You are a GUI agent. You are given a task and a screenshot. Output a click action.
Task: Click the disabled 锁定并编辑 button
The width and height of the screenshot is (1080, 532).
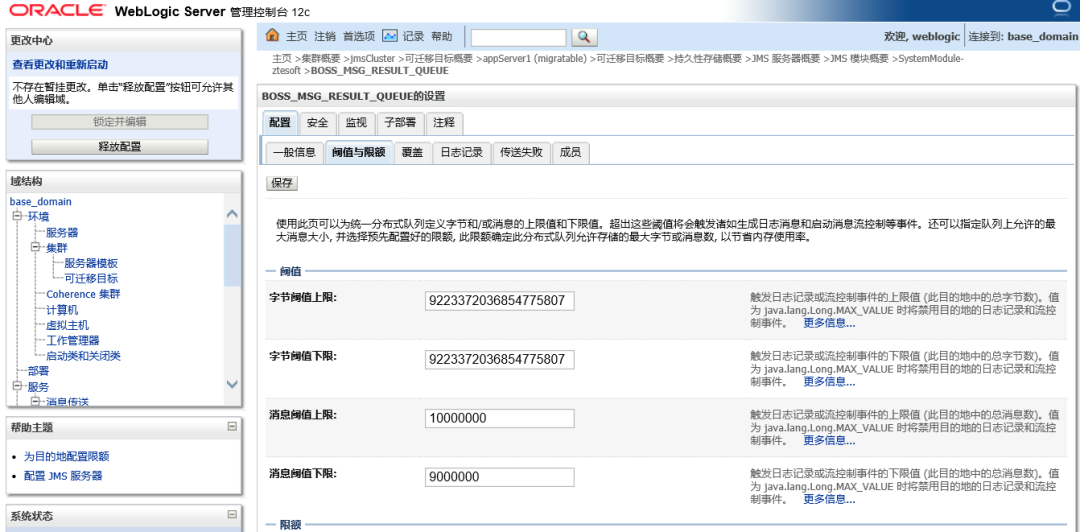(120, 122)
